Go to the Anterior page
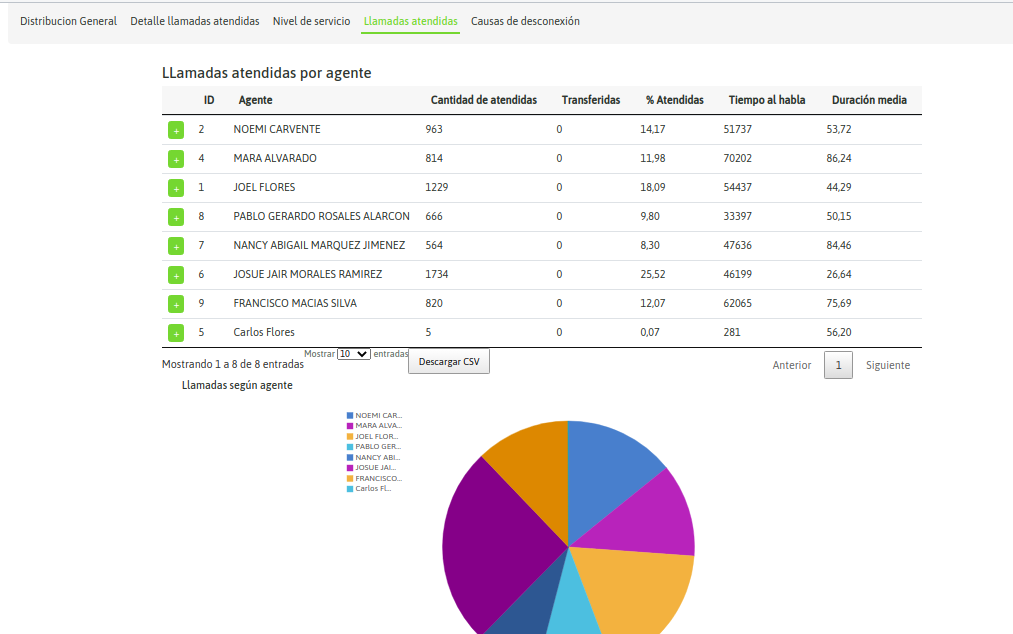Screen dimensions: 1013x634 (x=791, y=365)
